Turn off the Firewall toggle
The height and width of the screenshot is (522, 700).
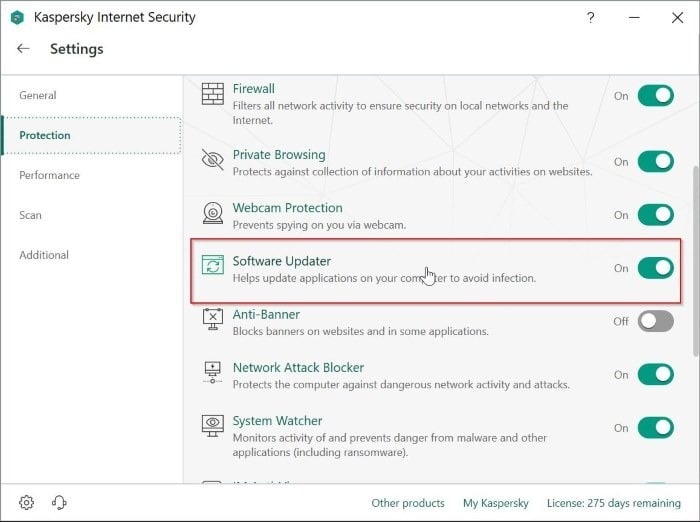(655, 96)
